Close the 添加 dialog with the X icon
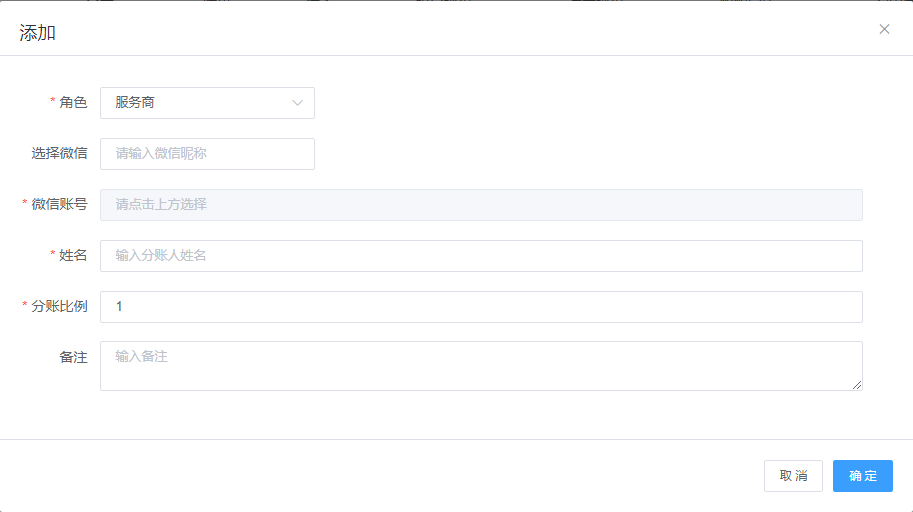The image size is (913, 512). point(884,29)
